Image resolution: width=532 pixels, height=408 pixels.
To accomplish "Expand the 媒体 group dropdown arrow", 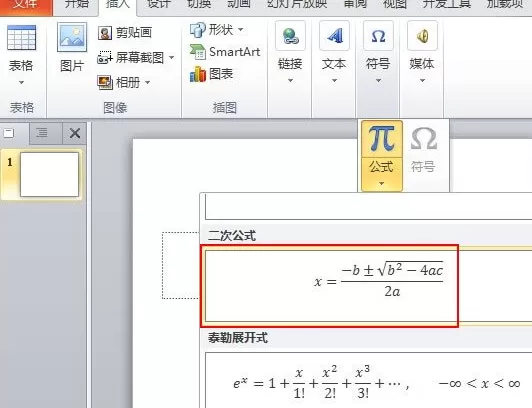I will pos(422,81).
